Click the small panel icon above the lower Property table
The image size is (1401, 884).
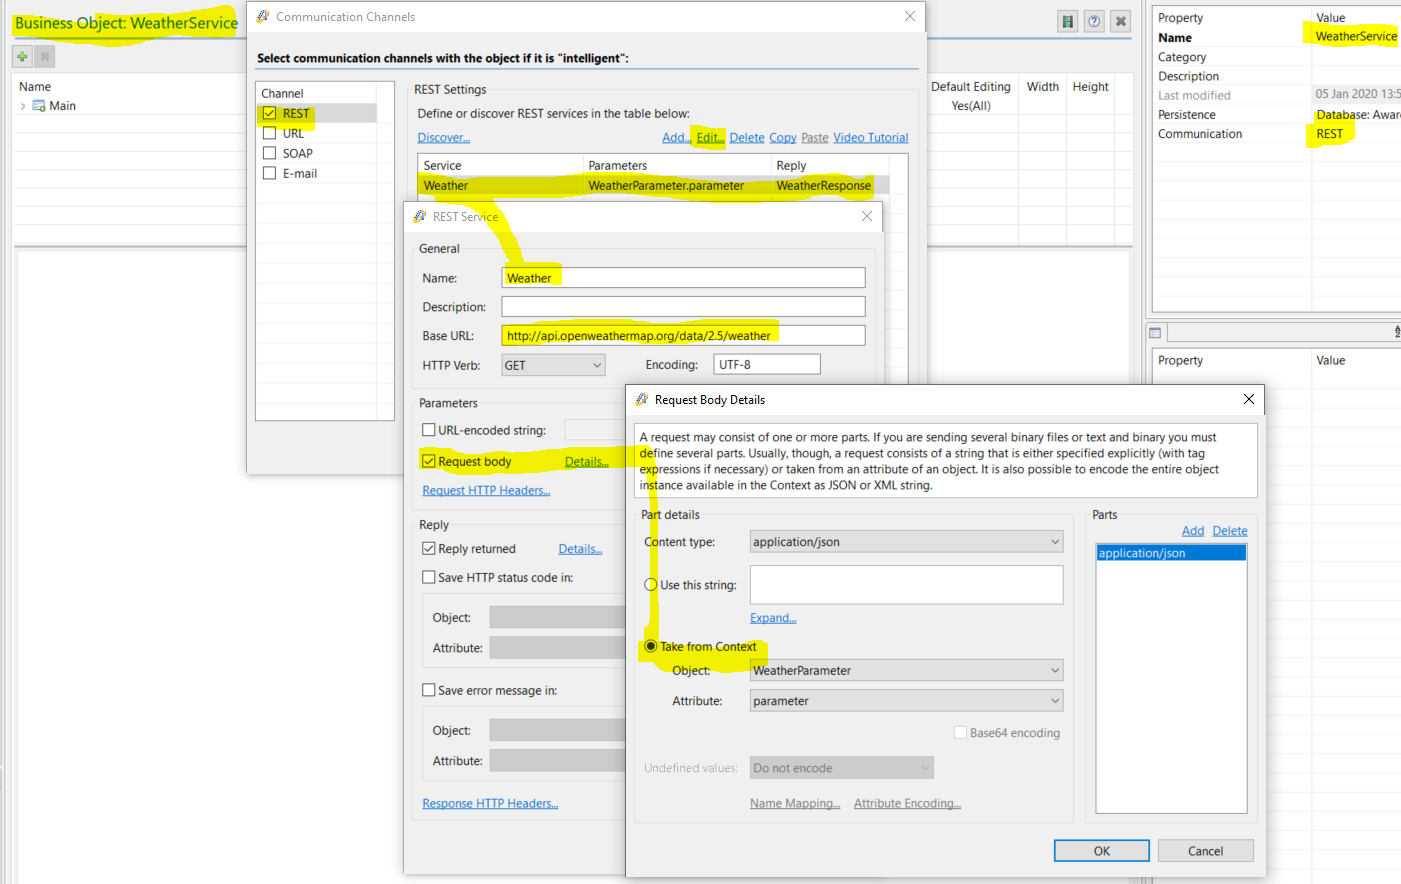1155,332
